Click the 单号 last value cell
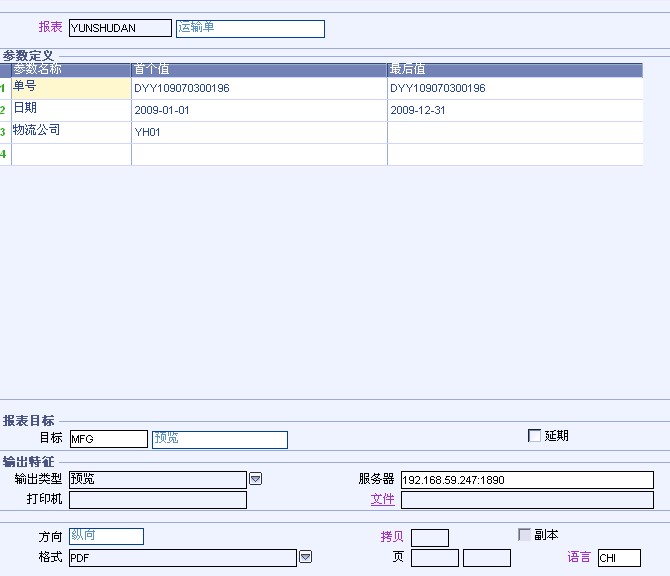Viewport: 670px width, 576px height. coord(514,88)
